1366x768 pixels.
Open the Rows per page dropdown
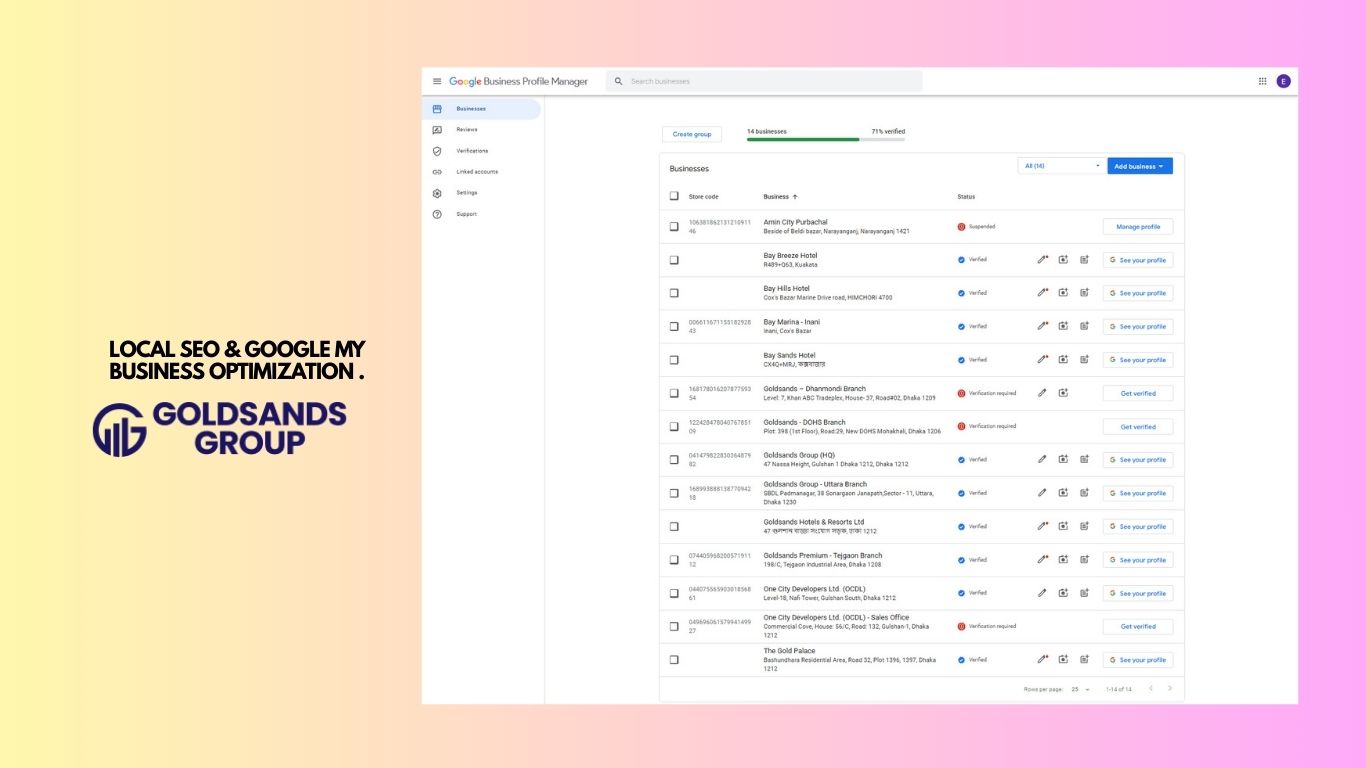pyautogui.click(x=1080, y=689)
